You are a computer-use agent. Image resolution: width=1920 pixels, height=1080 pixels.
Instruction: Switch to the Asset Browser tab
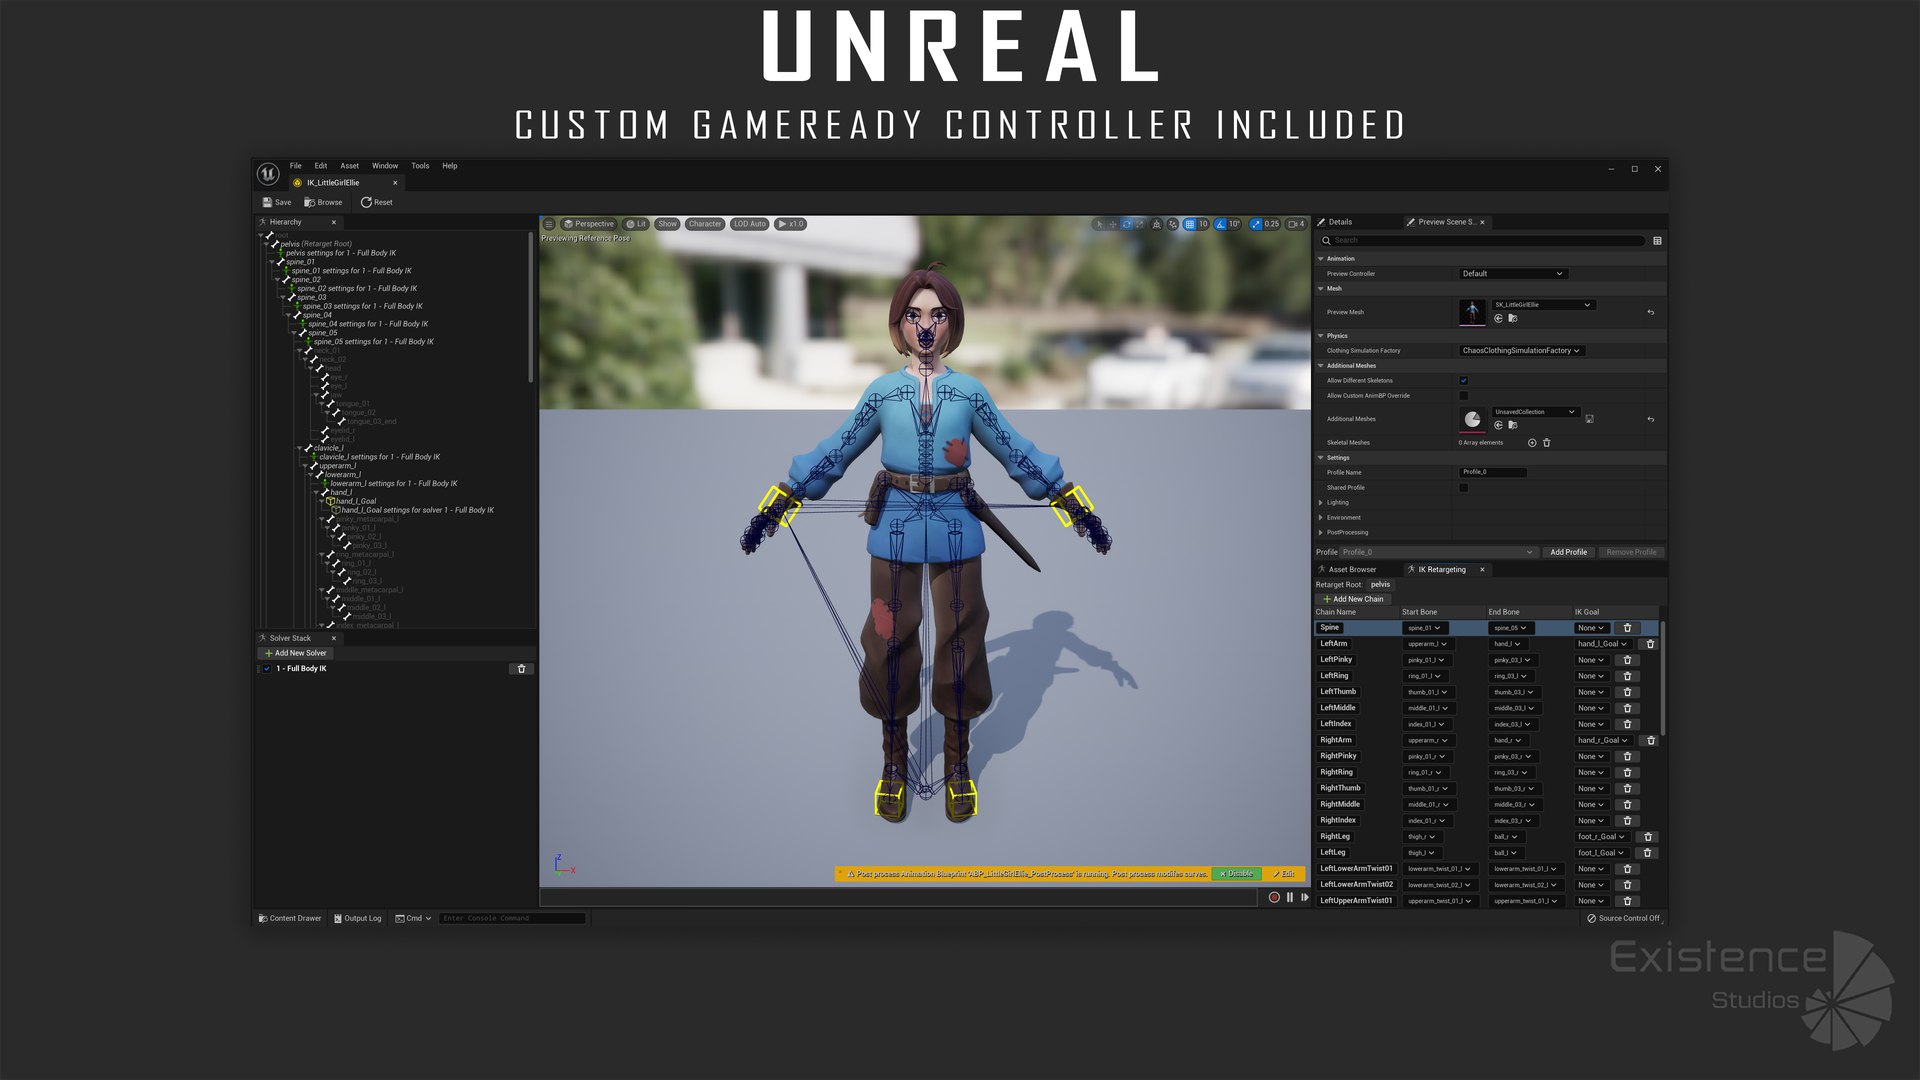pyautogui.click(x=1347, y=569)
